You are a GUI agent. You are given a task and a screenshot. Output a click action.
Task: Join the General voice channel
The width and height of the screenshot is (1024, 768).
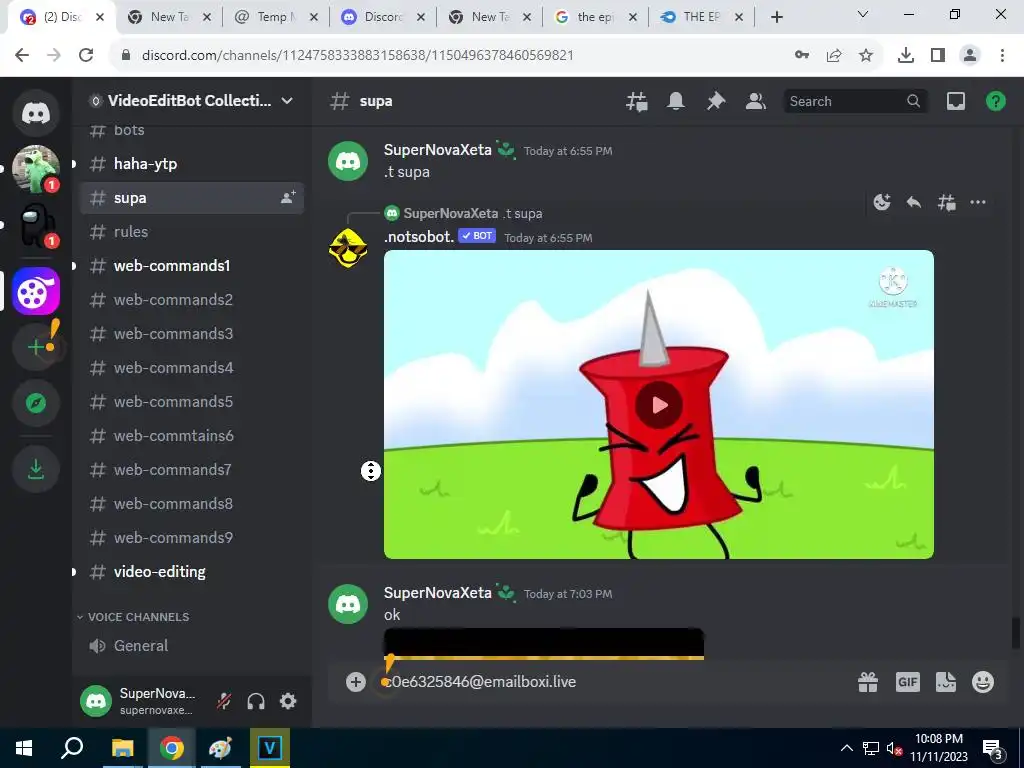(192, 646)
